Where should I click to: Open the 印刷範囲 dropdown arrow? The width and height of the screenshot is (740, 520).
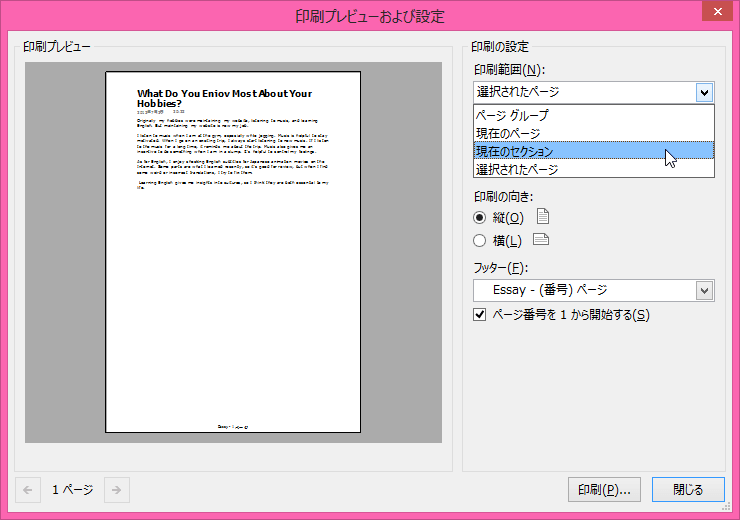tap(704, 92)
